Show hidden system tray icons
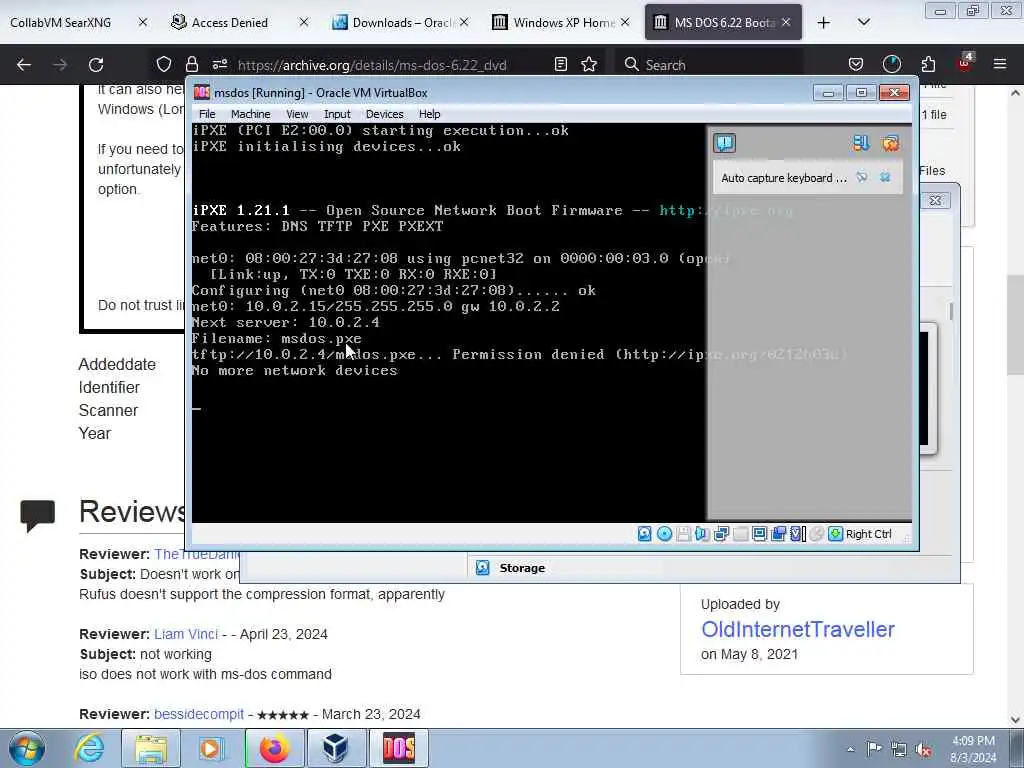1024x768 pixels. [x=850, y=749]
